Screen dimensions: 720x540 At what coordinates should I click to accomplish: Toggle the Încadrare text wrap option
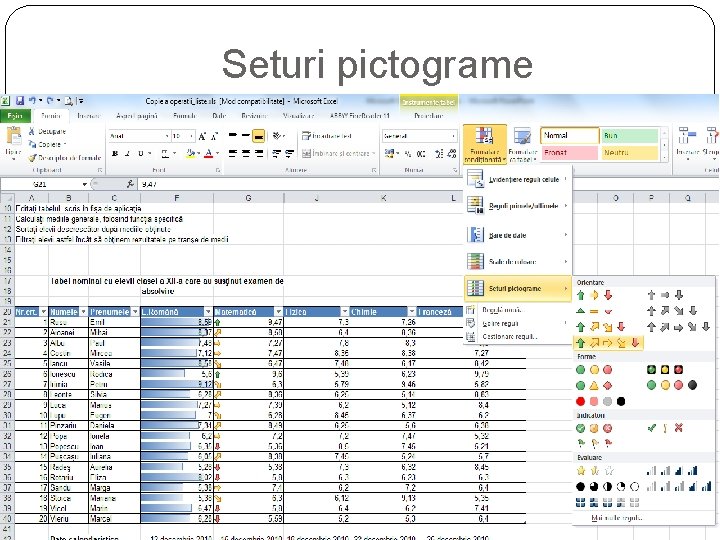tap(326, 136)
